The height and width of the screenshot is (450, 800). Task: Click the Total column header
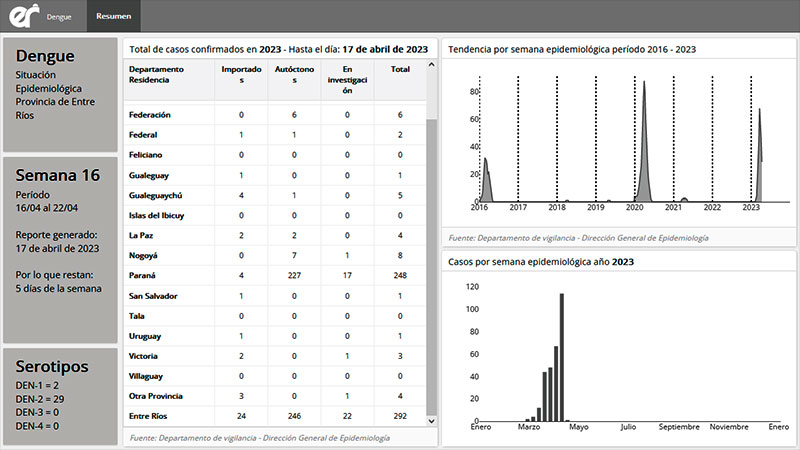tap(400, 70)
